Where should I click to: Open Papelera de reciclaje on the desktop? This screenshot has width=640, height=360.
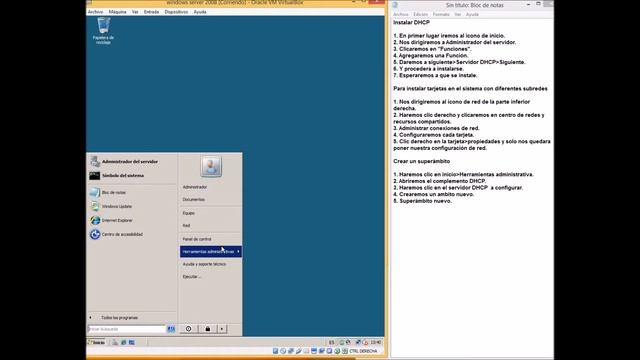click(103, 31)
